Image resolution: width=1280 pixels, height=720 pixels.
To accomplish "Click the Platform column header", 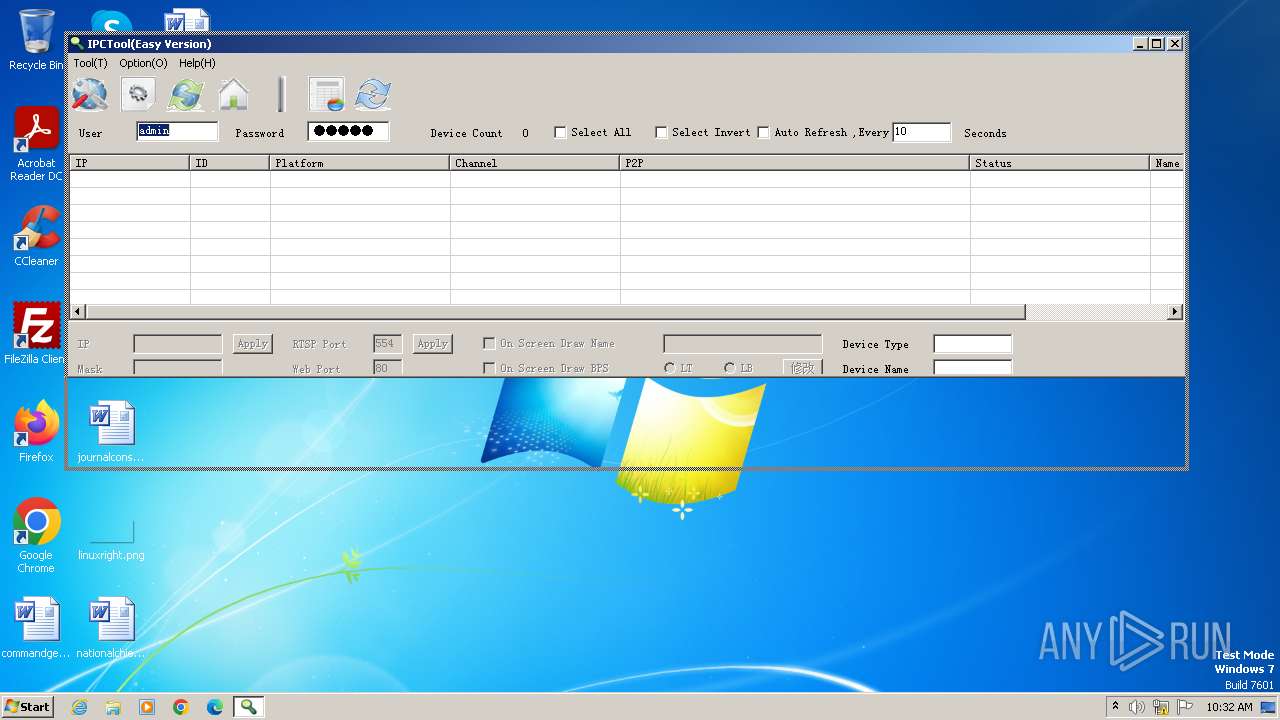I will point(360,163).
